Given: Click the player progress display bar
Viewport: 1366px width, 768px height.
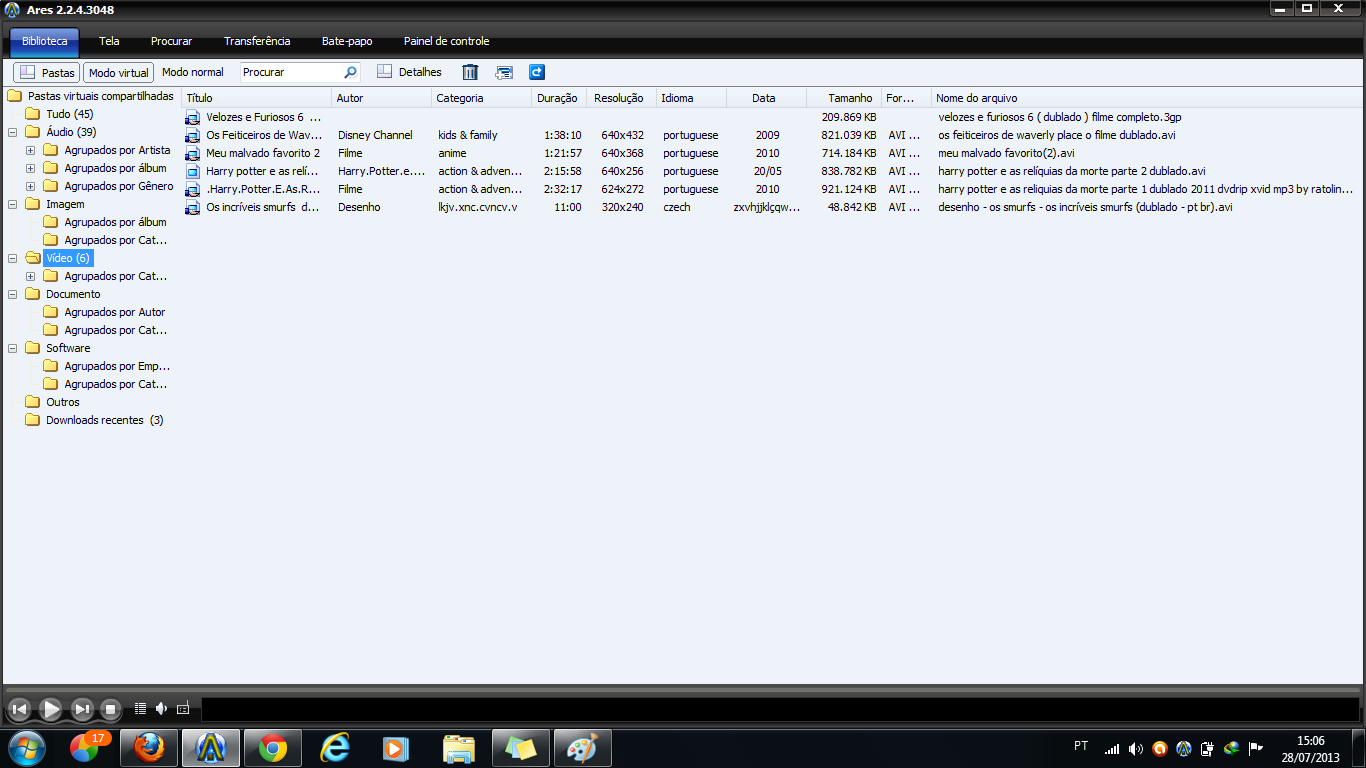Looking at the screenshot, I should [x=780, y=709].
